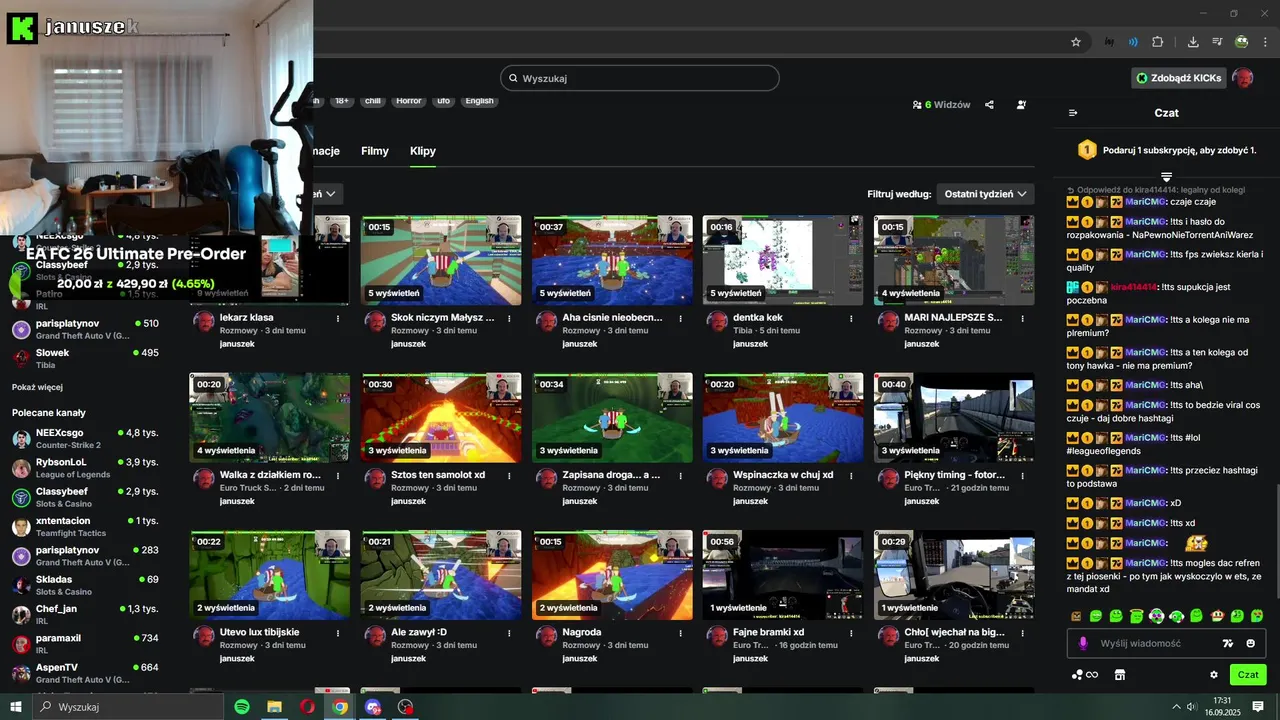Open the options dots for 'lekarz klasa' clip
The image size is (1280, 720).
pos(338,318)
